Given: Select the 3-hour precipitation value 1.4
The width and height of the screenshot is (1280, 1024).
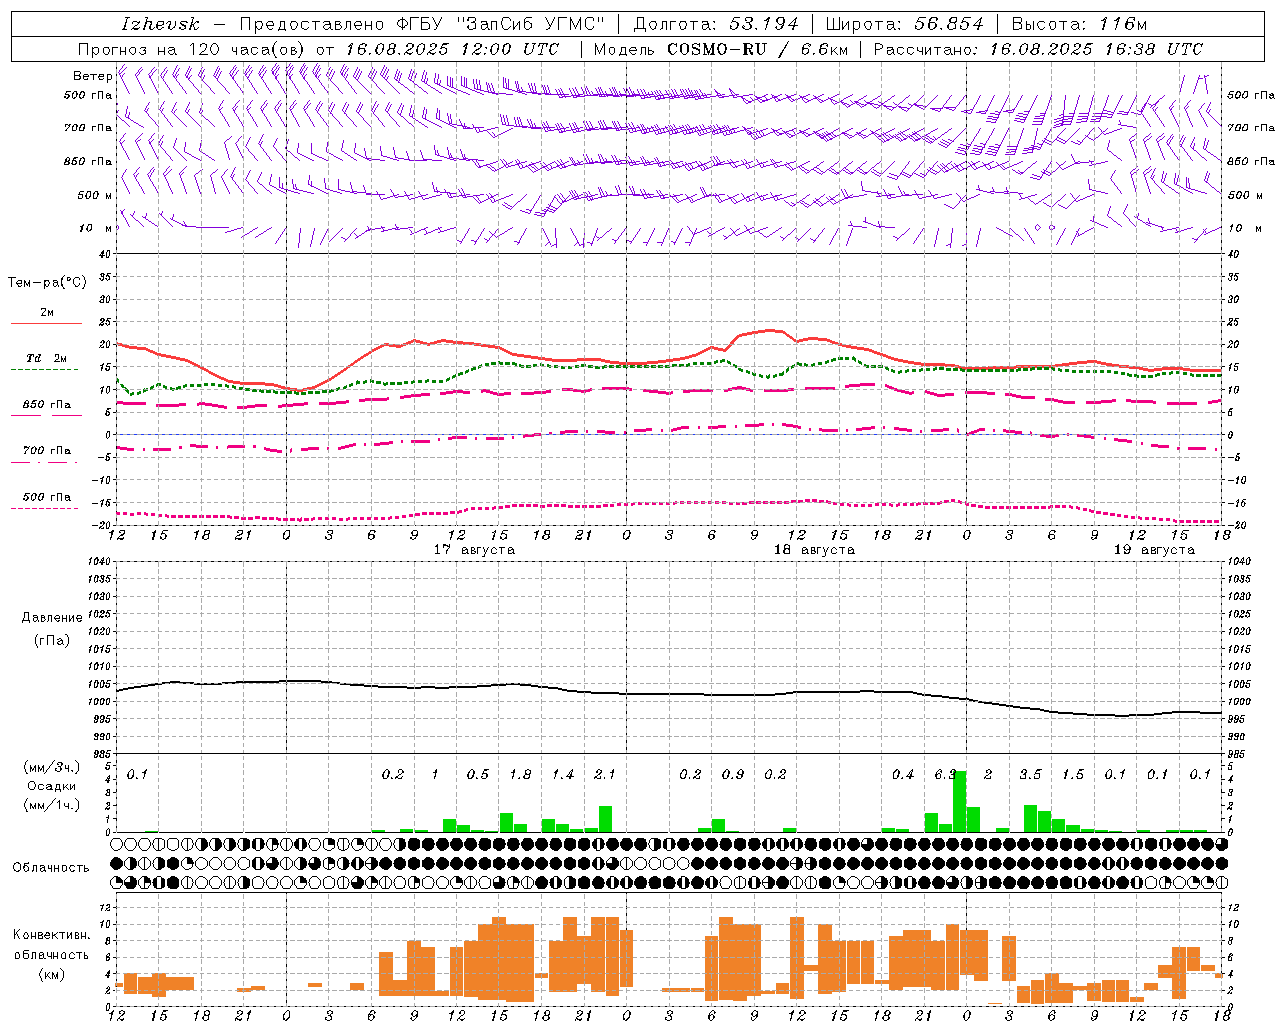Looking at the screenshot, I should pos(563,775).
